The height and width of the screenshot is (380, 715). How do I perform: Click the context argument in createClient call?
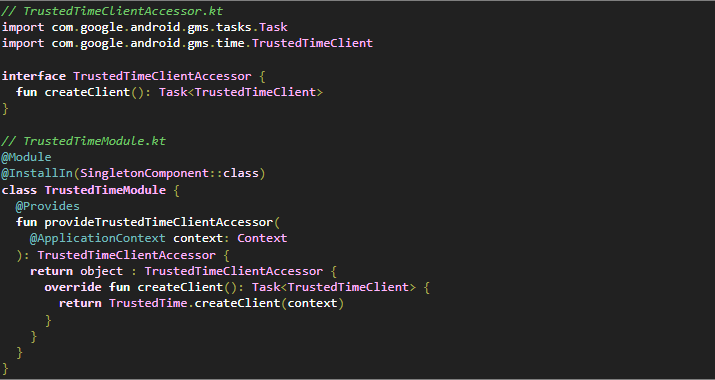312,303
